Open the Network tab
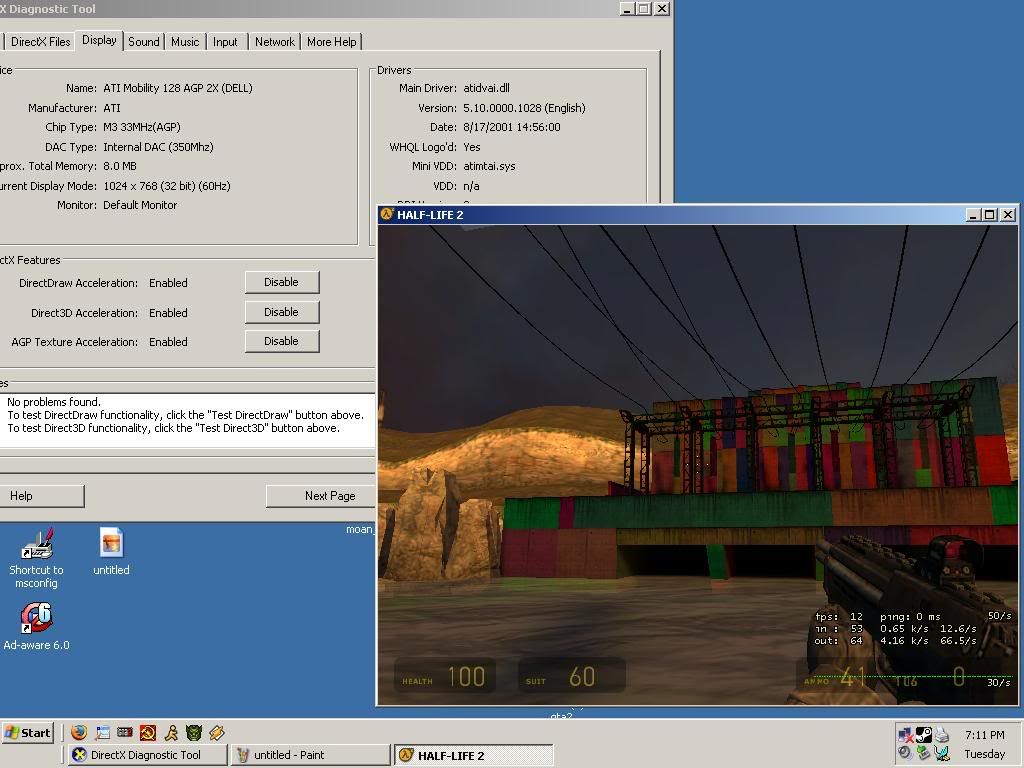Image resolution: width=1024 pixels, height=768 pixels. click(274, 42)
